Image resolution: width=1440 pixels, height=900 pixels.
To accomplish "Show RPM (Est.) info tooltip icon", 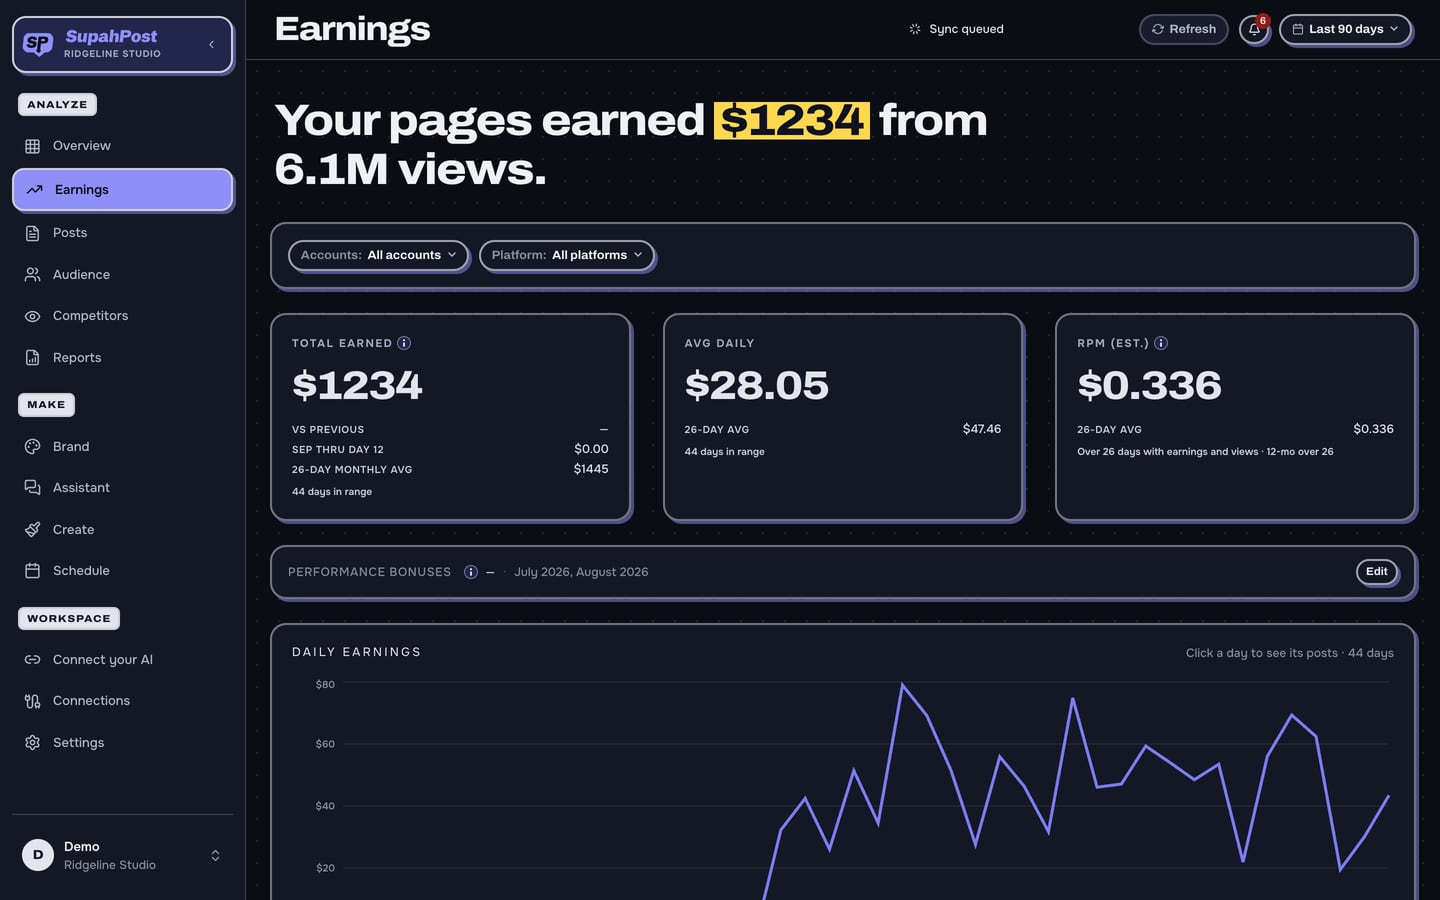I will pos(1161,343).
